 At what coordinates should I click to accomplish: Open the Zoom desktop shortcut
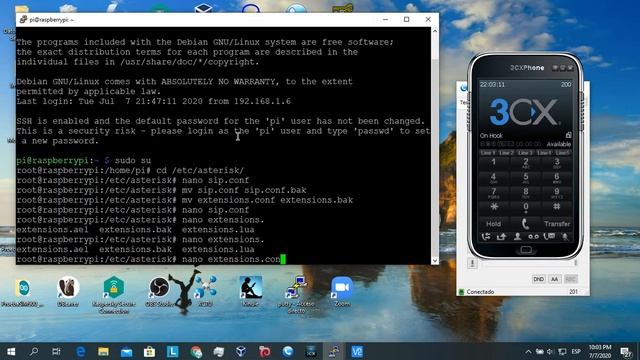(342, 291)
